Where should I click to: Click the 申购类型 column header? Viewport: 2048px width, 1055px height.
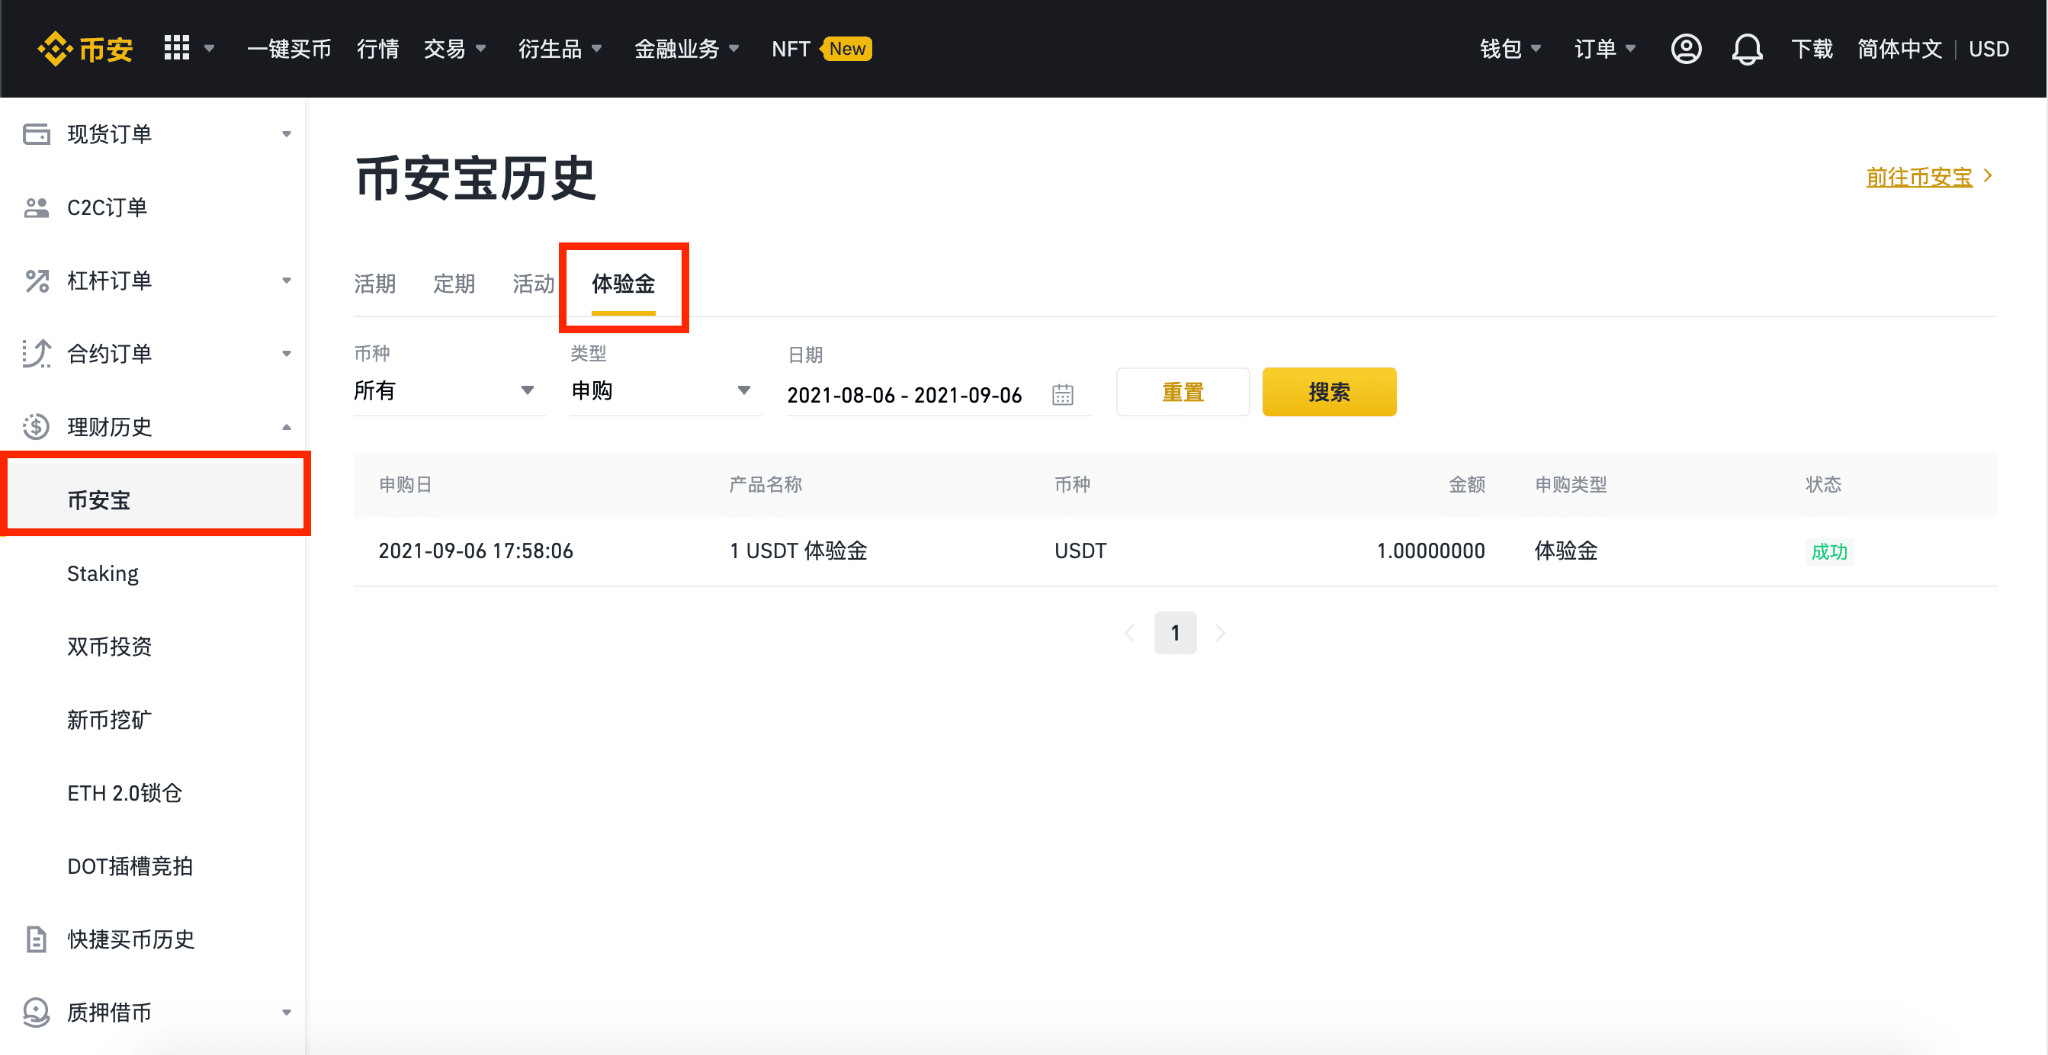point(1571,485)
